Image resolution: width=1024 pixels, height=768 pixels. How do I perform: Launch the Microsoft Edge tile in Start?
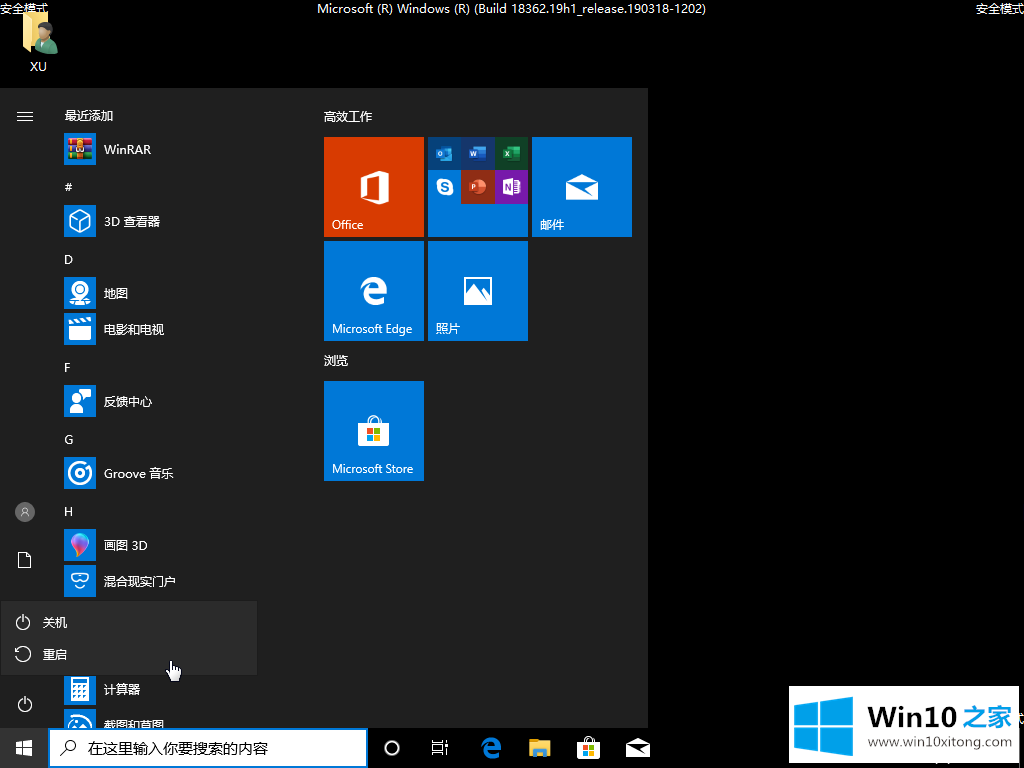374,291
